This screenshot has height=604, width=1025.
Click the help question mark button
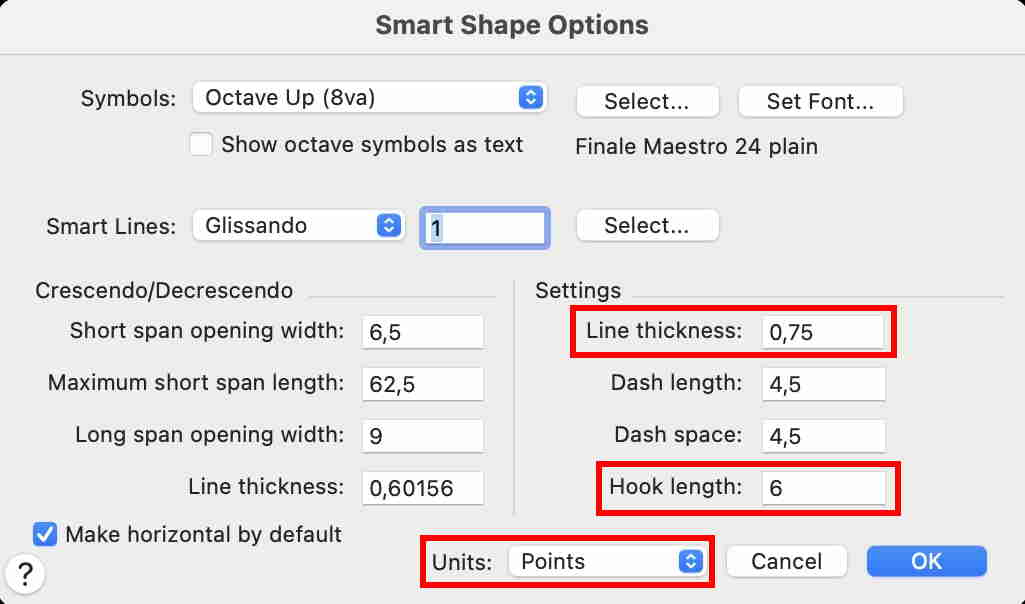click(x=26, y=574)
